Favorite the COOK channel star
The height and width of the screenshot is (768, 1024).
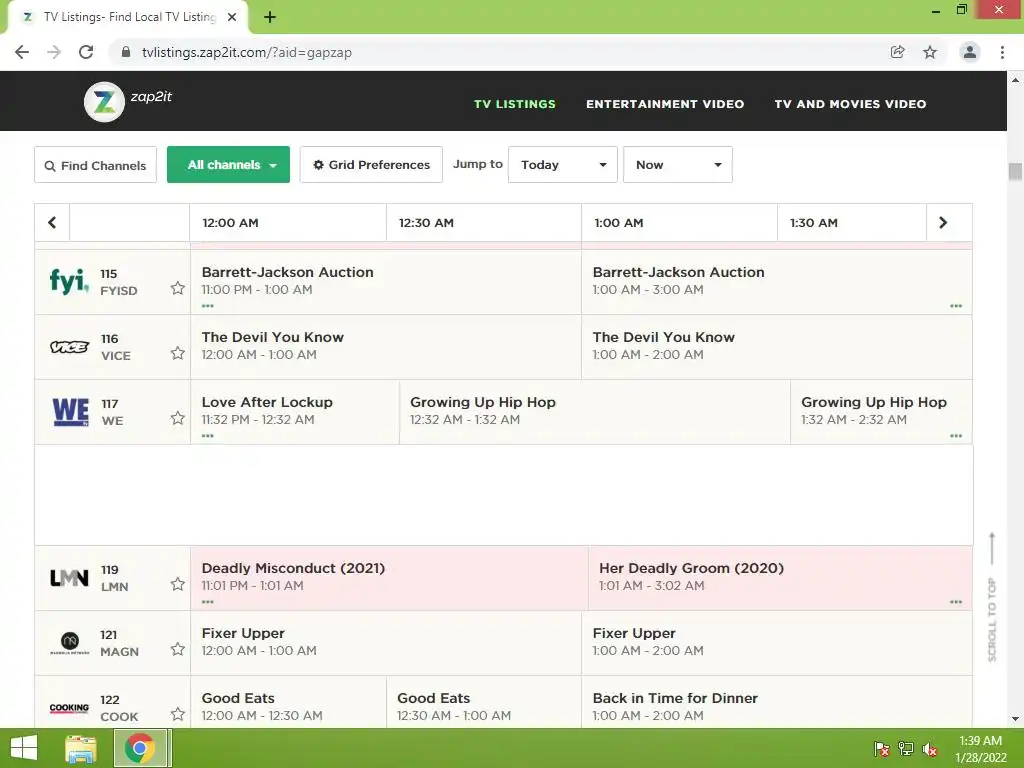(x=178, y=714)
